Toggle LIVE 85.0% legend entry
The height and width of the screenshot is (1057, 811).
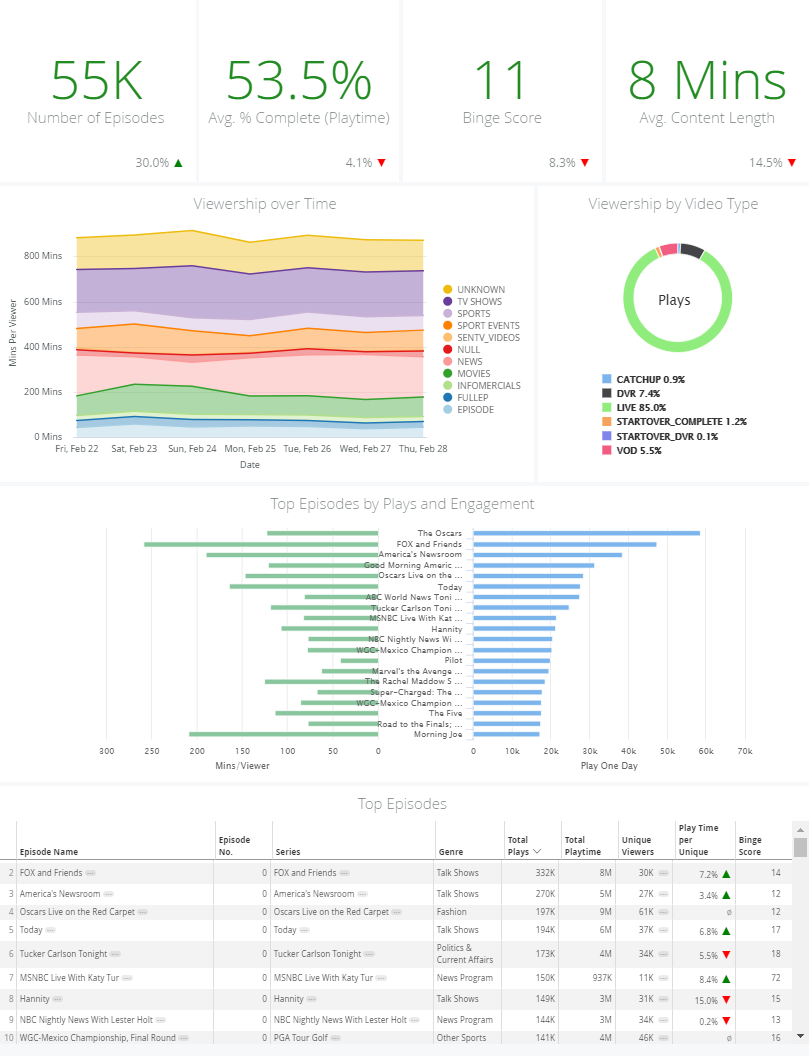[x=634, y=408]
